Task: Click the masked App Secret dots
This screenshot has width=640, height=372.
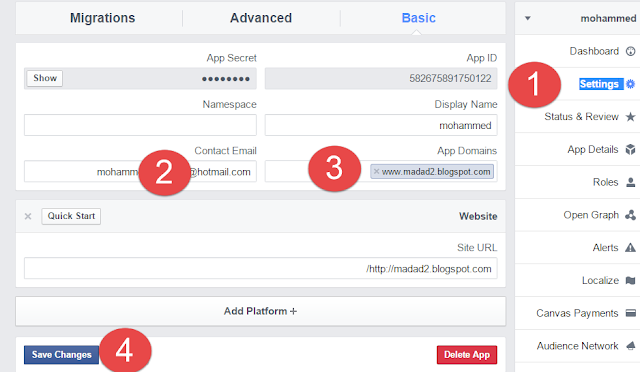Action: coord(226,79)
